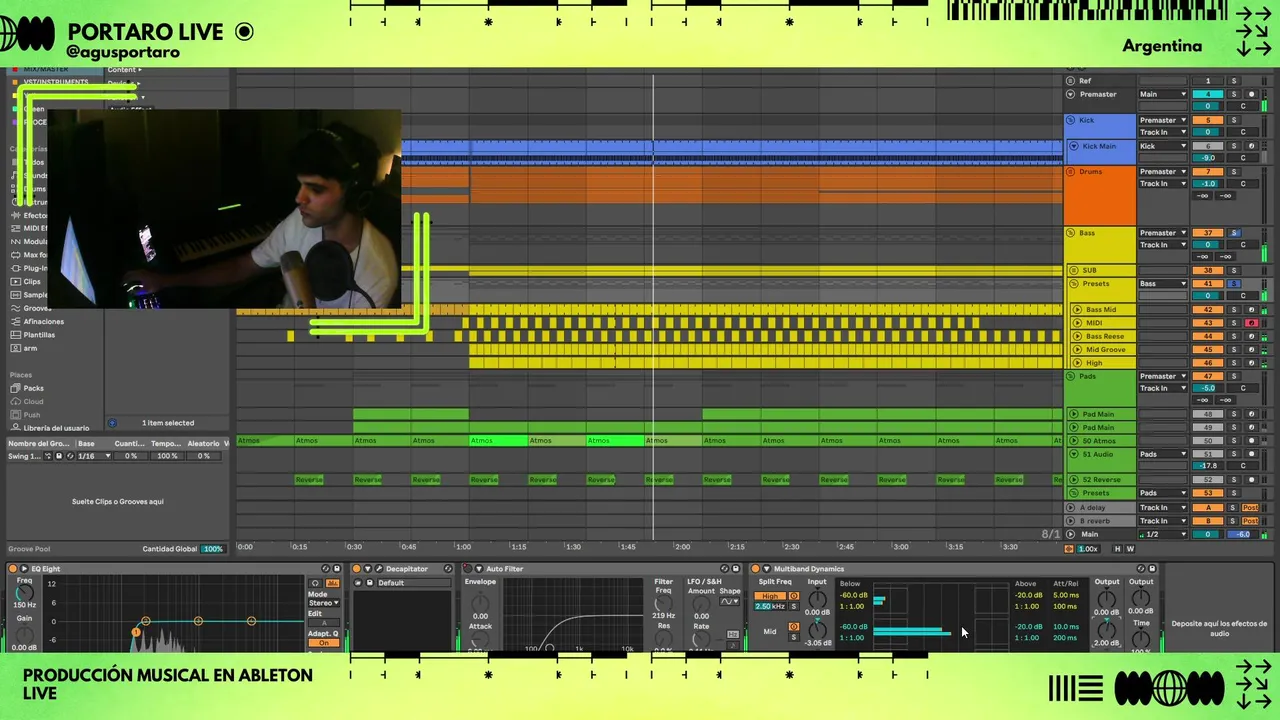Solo the Ref track

[1233, 81]
